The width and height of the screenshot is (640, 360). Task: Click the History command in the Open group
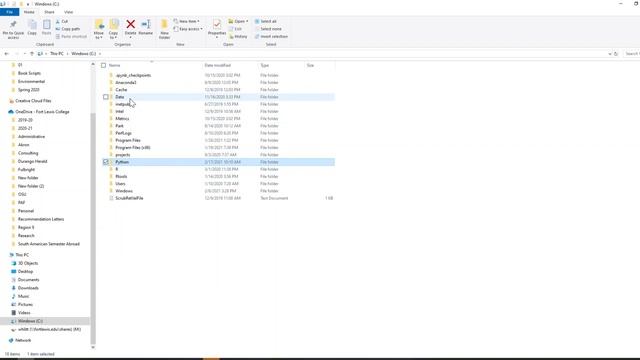[x=238, y=36]
